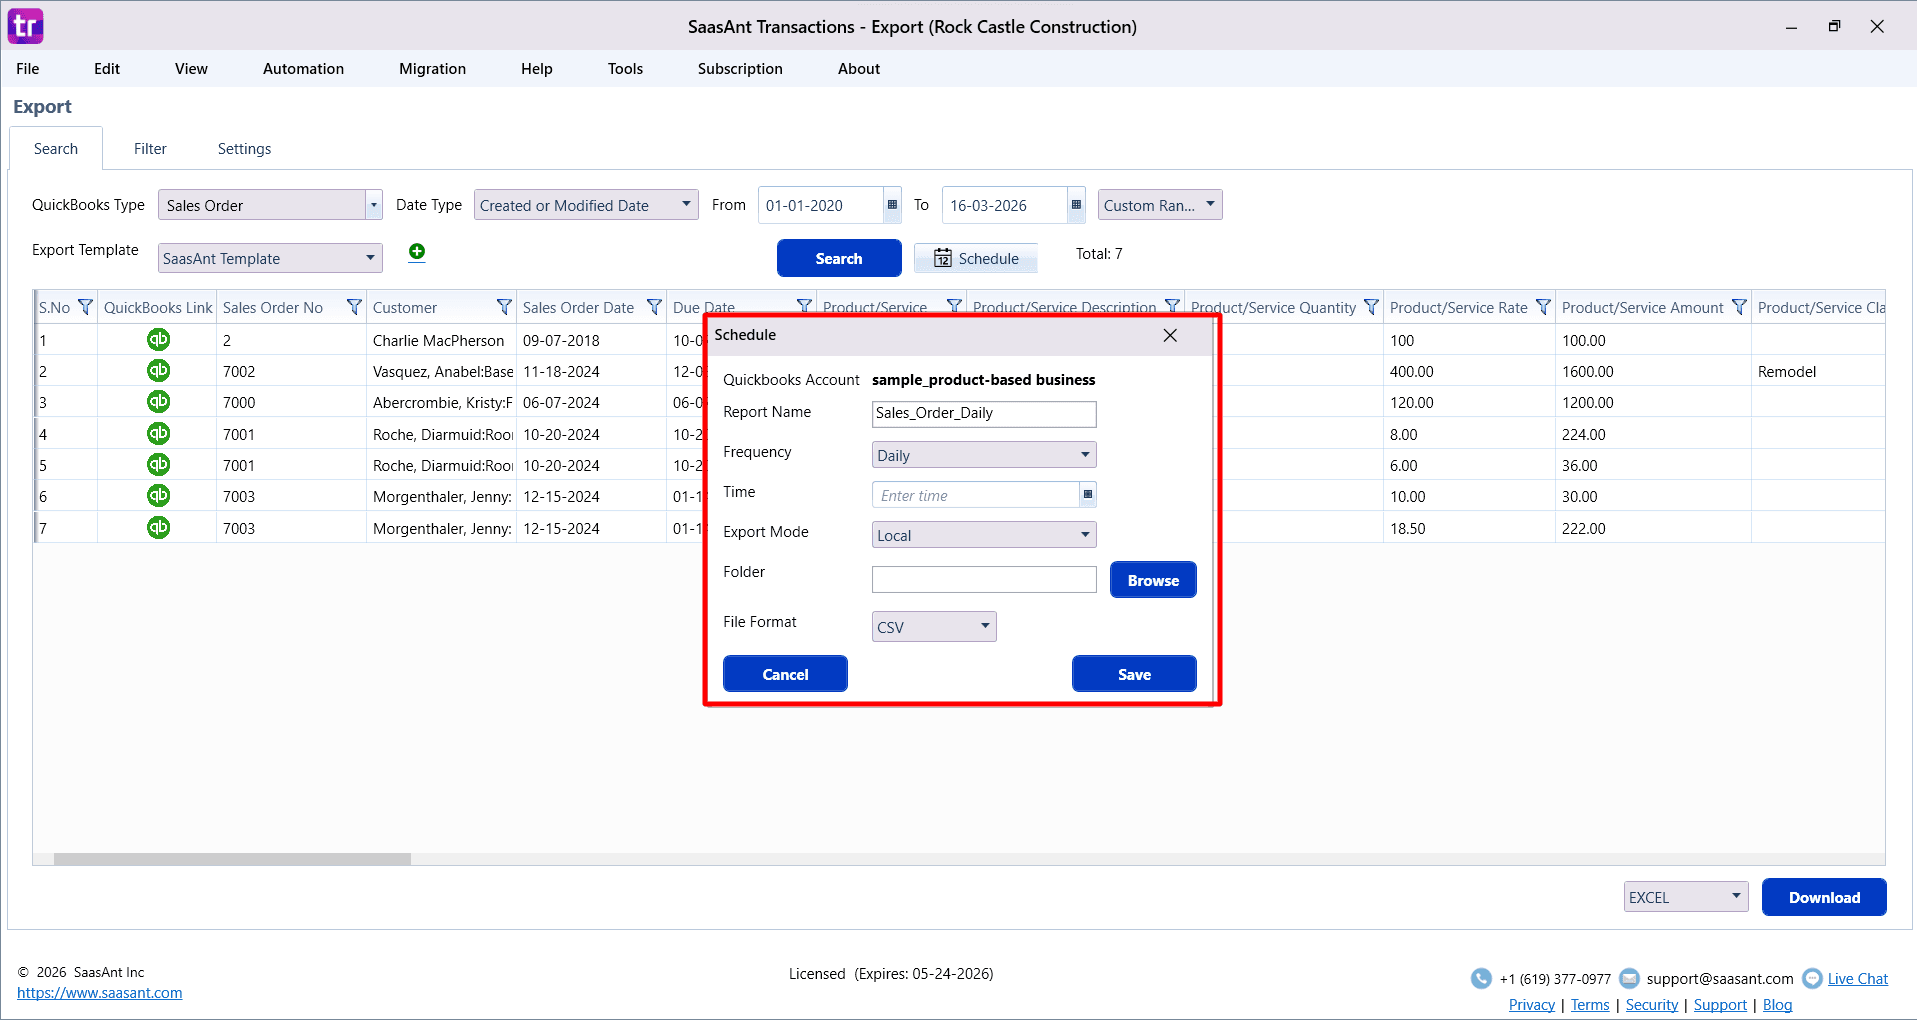The width and height of the screenshot is (1917, 1020).
Task: Filter Product/Service Quantity column
Action: tap(1371, 307)
